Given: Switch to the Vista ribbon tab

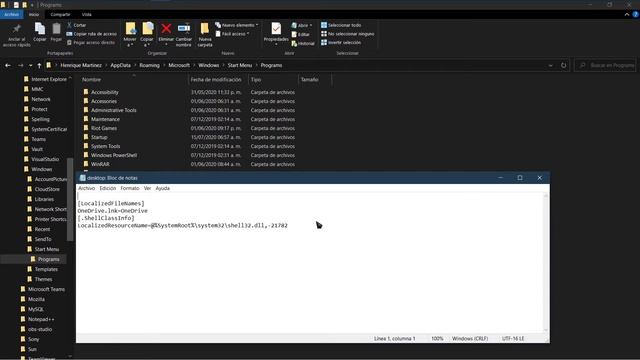Looking at the screenshot, I should (87, 14).
